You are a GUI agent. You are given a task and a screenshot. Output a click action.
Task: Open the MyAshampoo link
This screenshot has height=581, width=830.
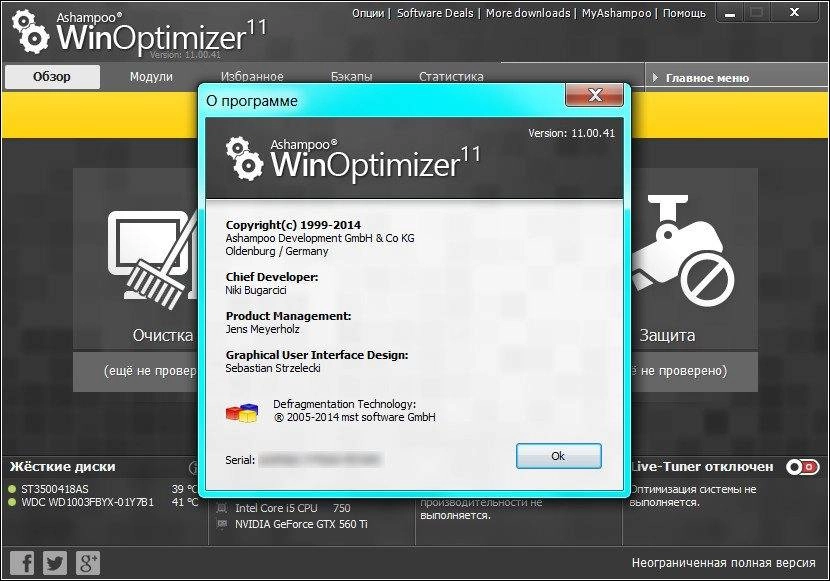616,13
